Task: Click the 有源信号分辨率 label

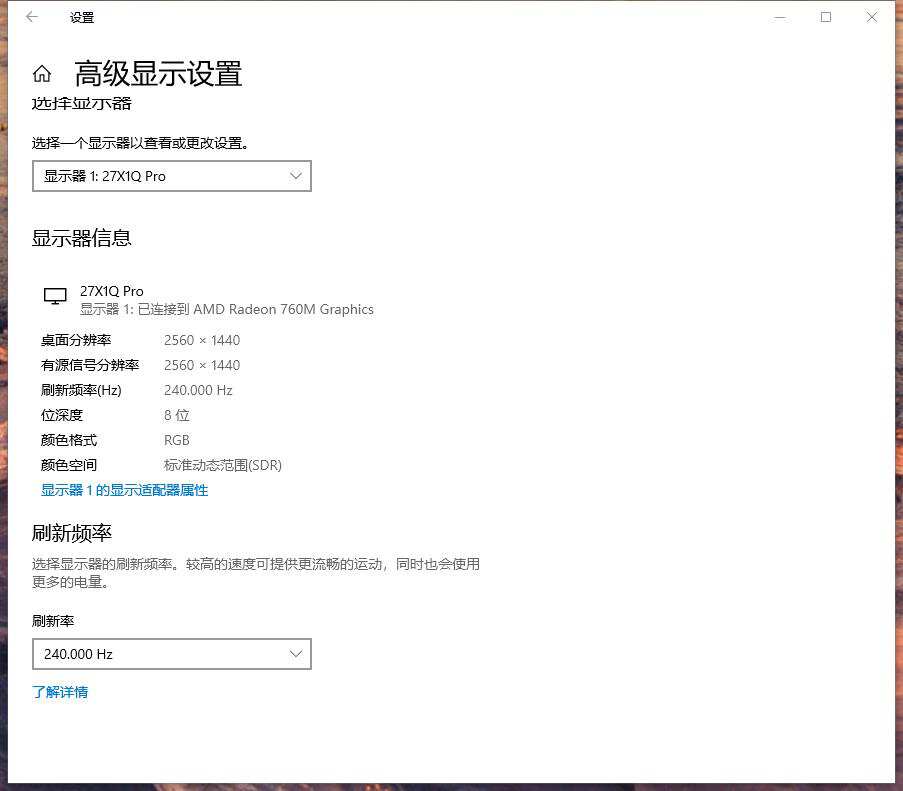Action: point(90,365)
